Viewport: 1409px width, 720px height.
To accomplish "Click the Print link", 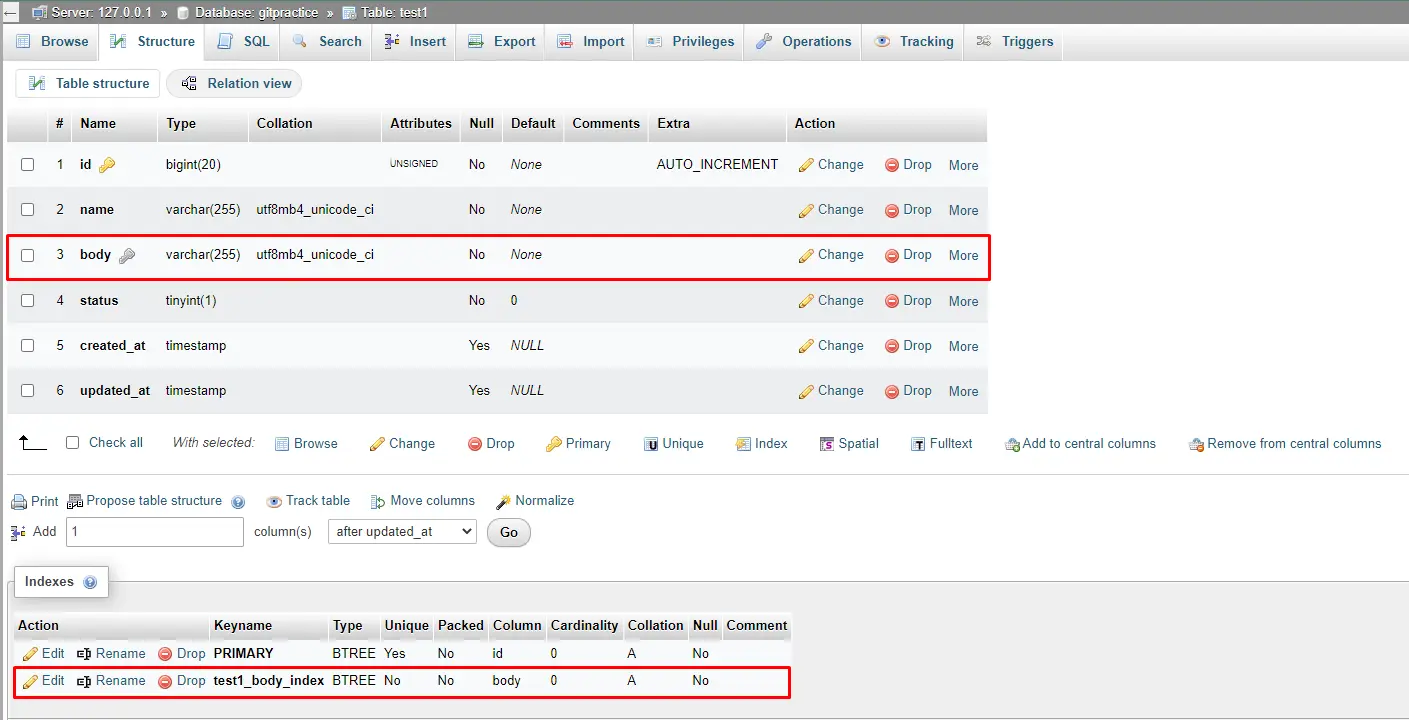I will (35, 501).
